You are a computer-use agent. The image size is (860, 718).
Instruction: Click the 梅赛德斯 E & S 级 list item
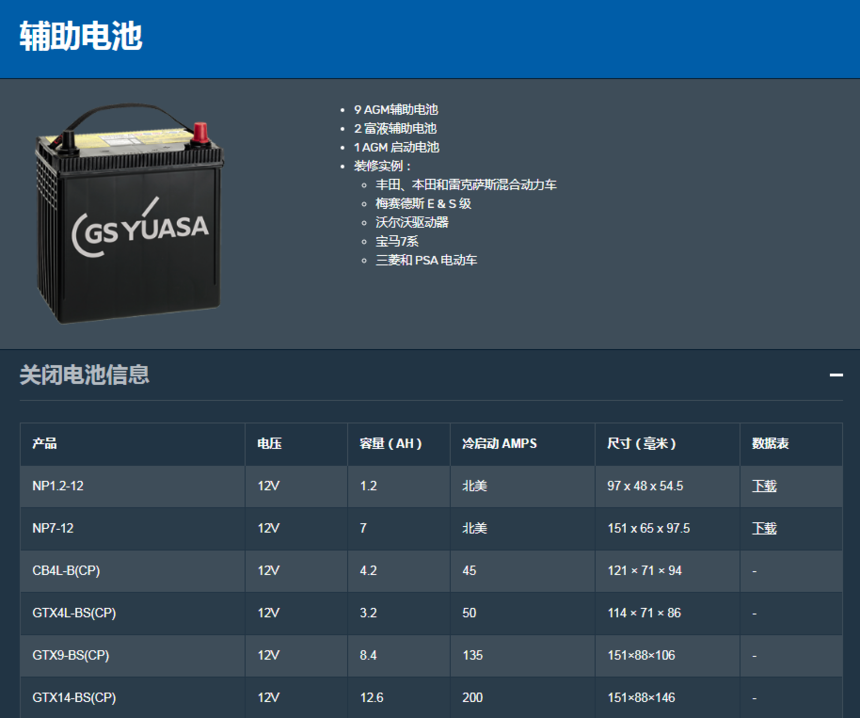[x=423, y=203]
